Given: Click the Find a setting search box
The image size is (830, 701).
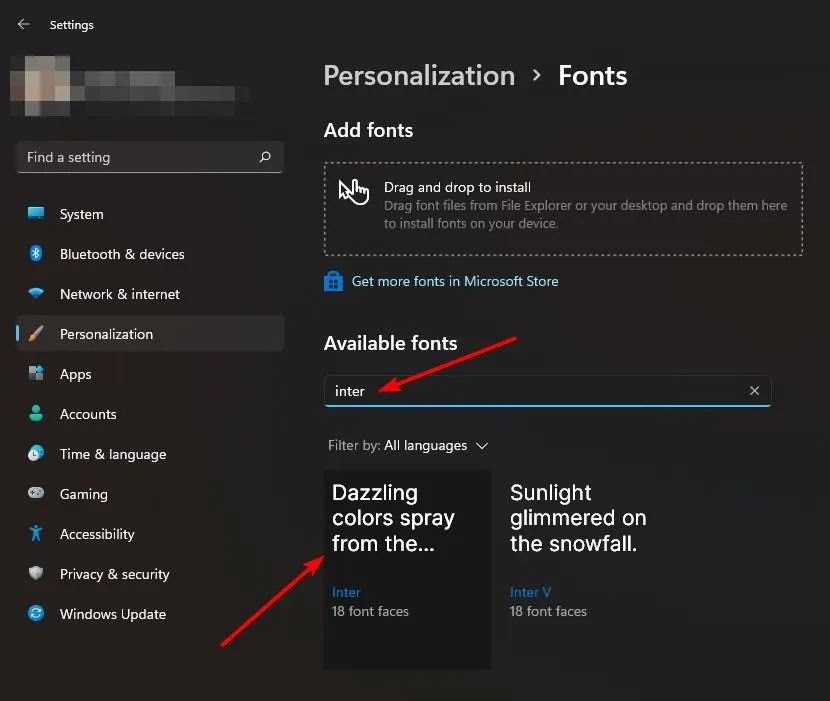Looking at the screenshot, I should [x=150, y=157].
